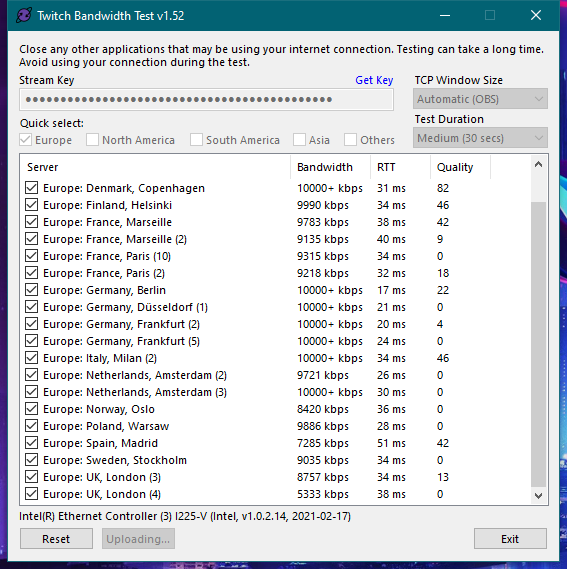
Task: Enable the North America quick select
Action: [92, 140]
